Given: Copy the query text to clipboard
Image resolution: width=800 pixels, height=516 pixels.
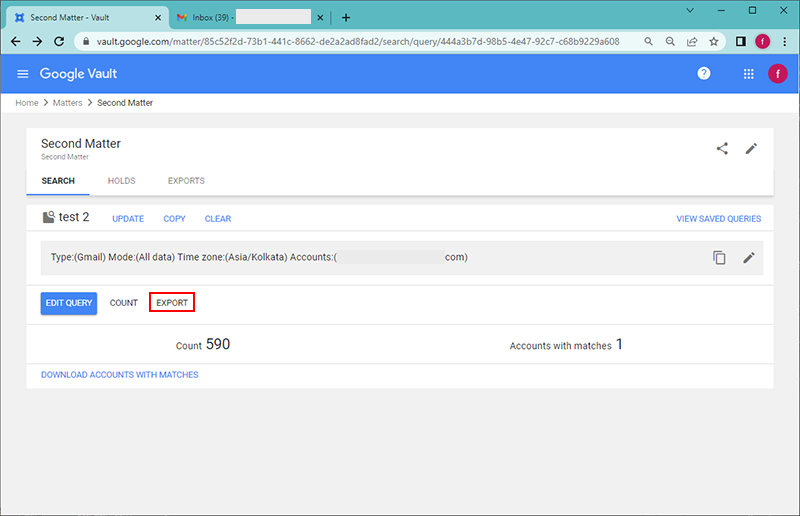Looking at the screenshot, I should pyautogui.click(x=719, y=258).
